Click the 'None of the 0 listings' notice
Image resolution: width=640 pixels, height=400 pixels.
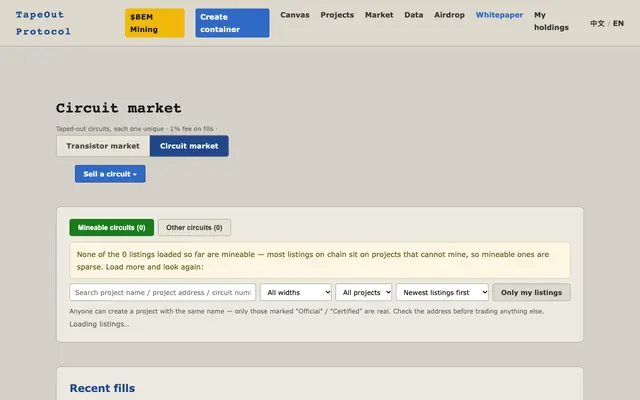pos(320,260)
